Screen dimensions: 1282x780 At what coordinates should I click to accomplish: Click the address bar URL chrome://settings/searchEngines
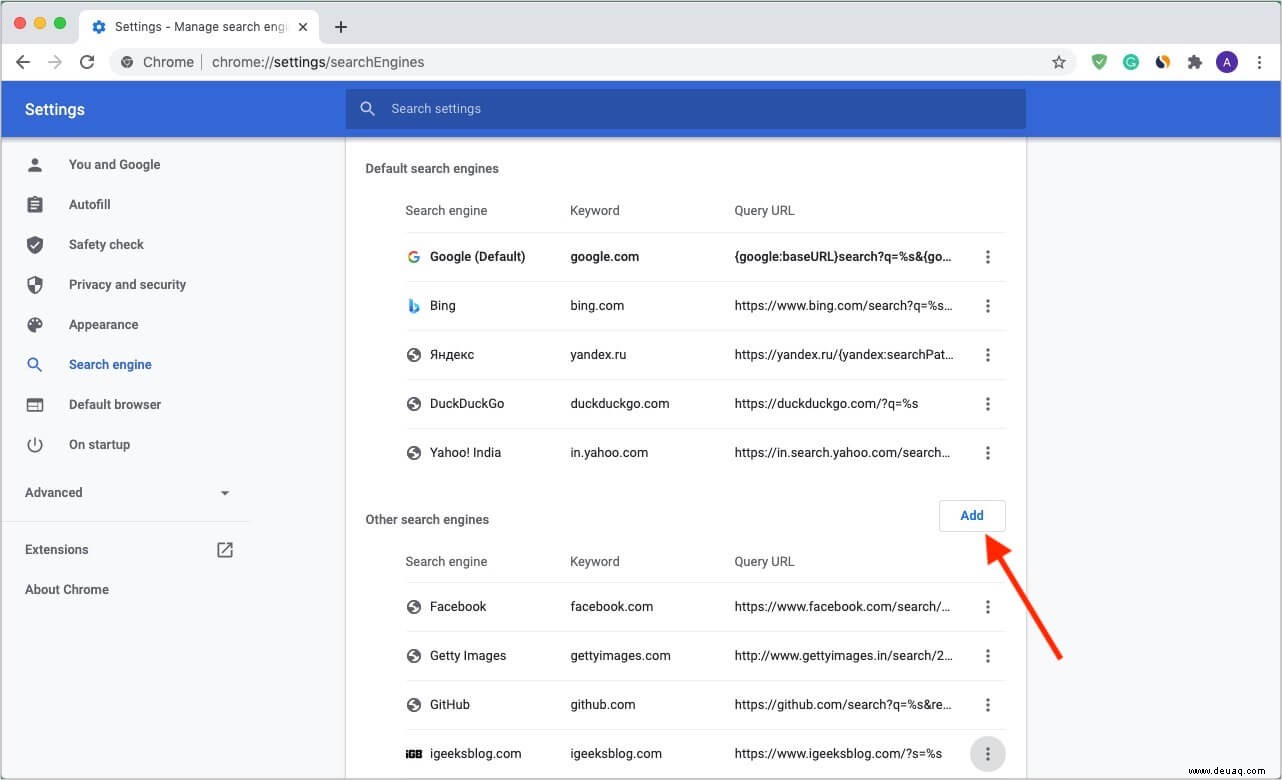tap(318, 62)
